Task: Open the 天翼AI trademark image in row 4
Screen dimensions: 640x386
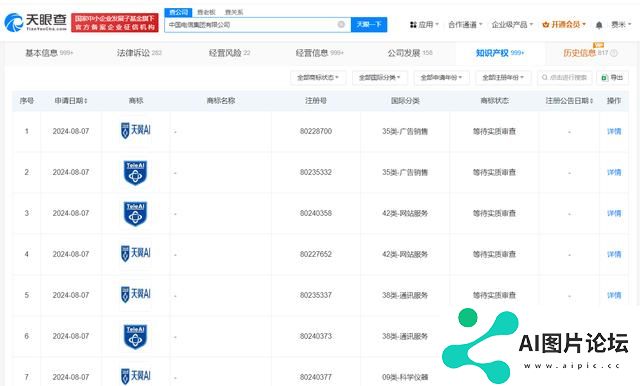Action: click(x=136, y=253)
